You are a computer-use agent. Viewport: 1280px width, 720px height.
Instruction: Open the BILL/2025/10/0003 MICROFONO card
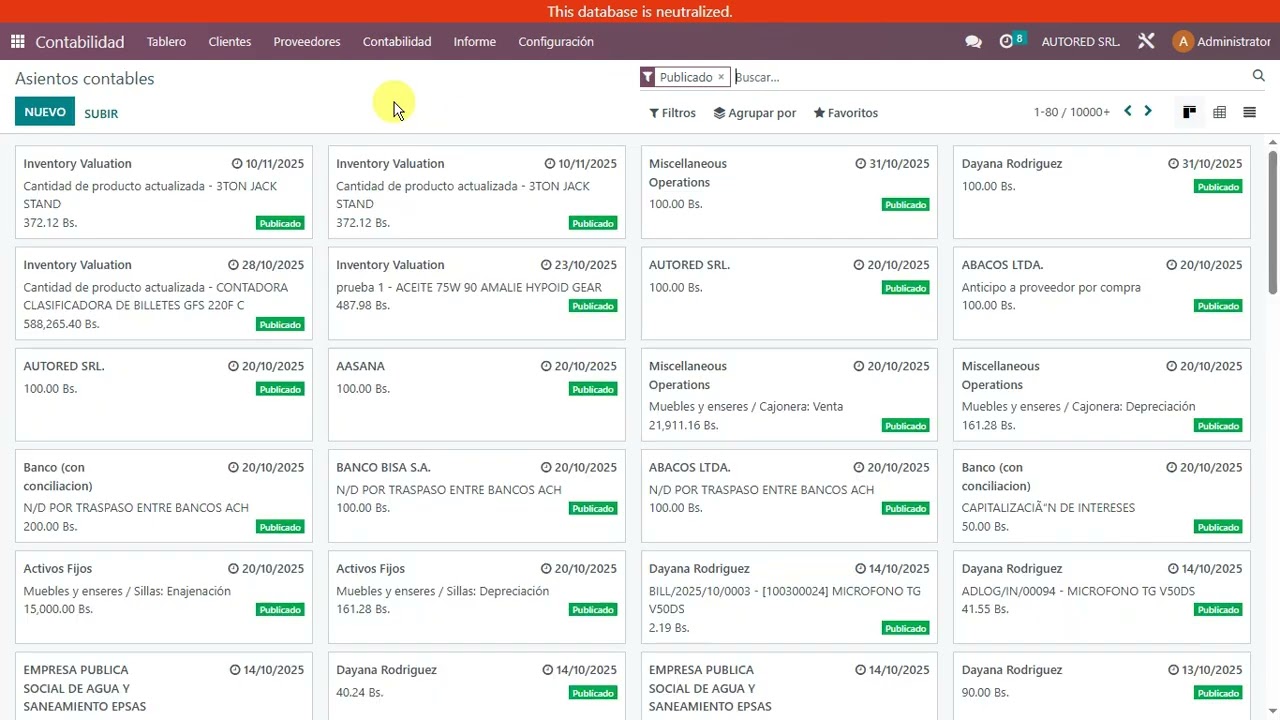[789, 596]
